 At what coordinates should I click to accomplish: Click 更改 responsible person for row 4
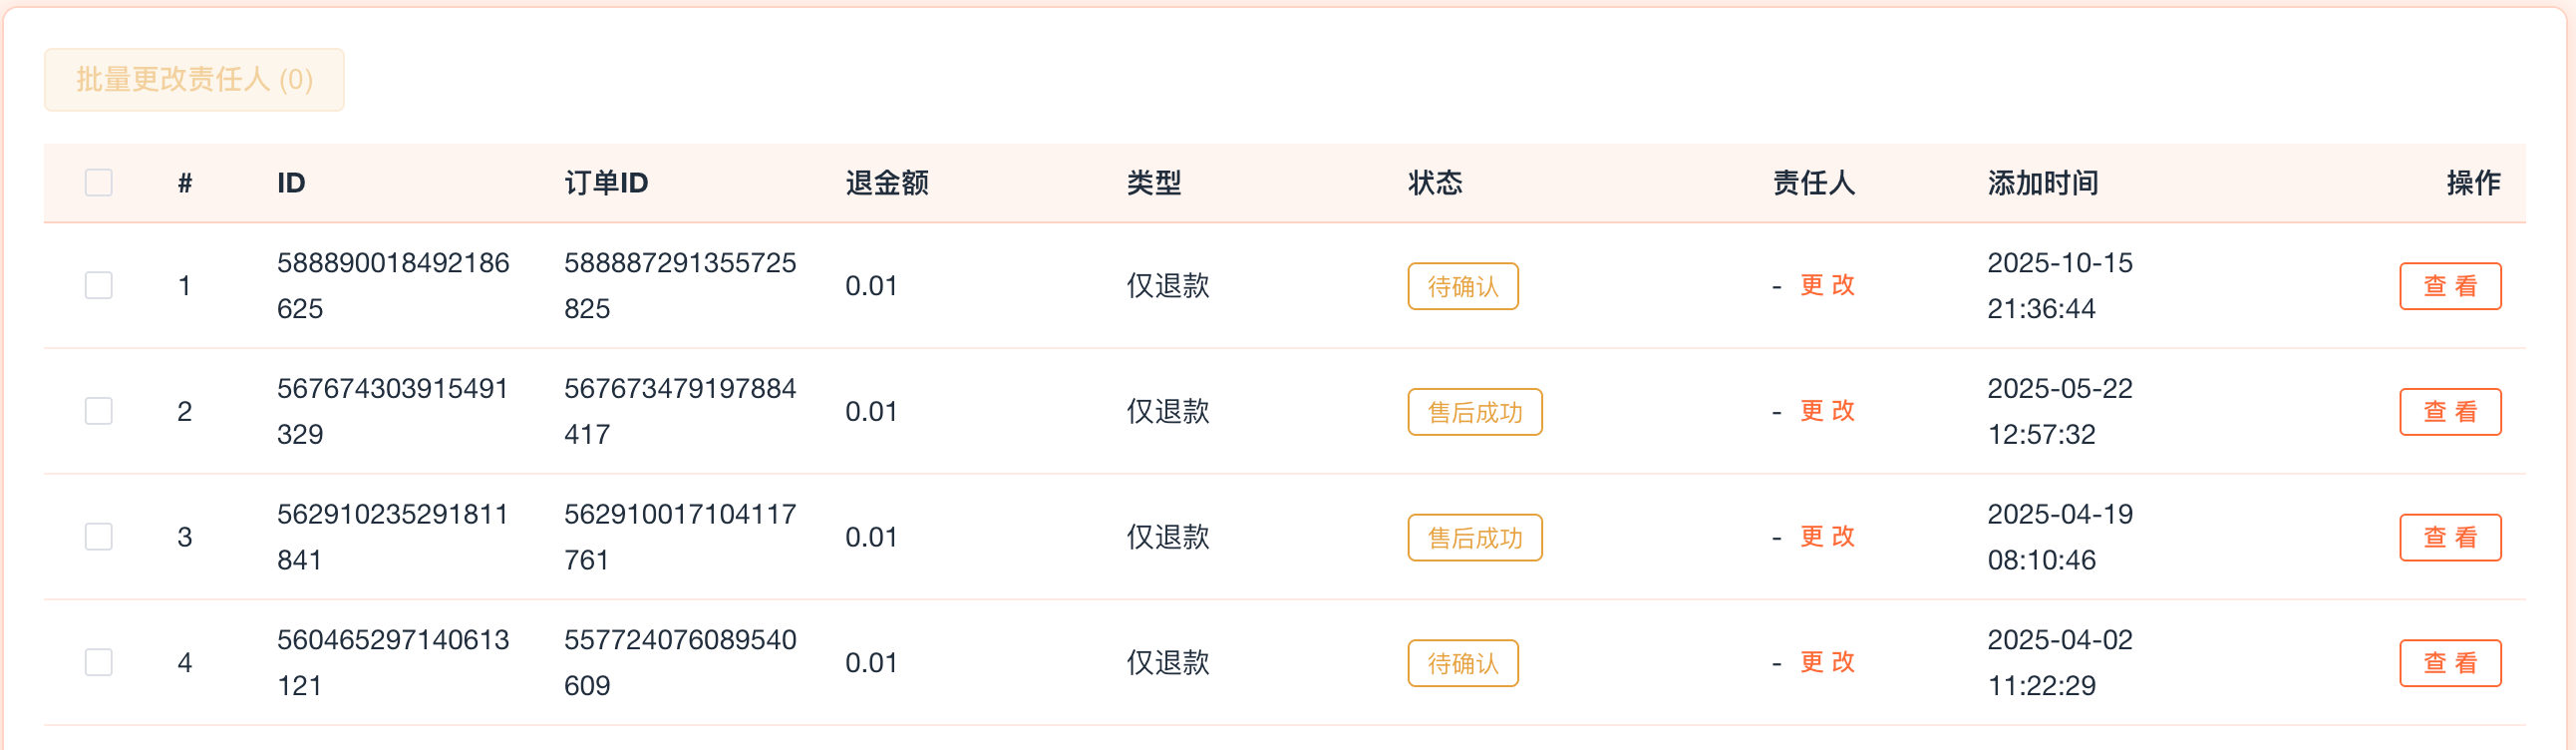[1827, 662]
